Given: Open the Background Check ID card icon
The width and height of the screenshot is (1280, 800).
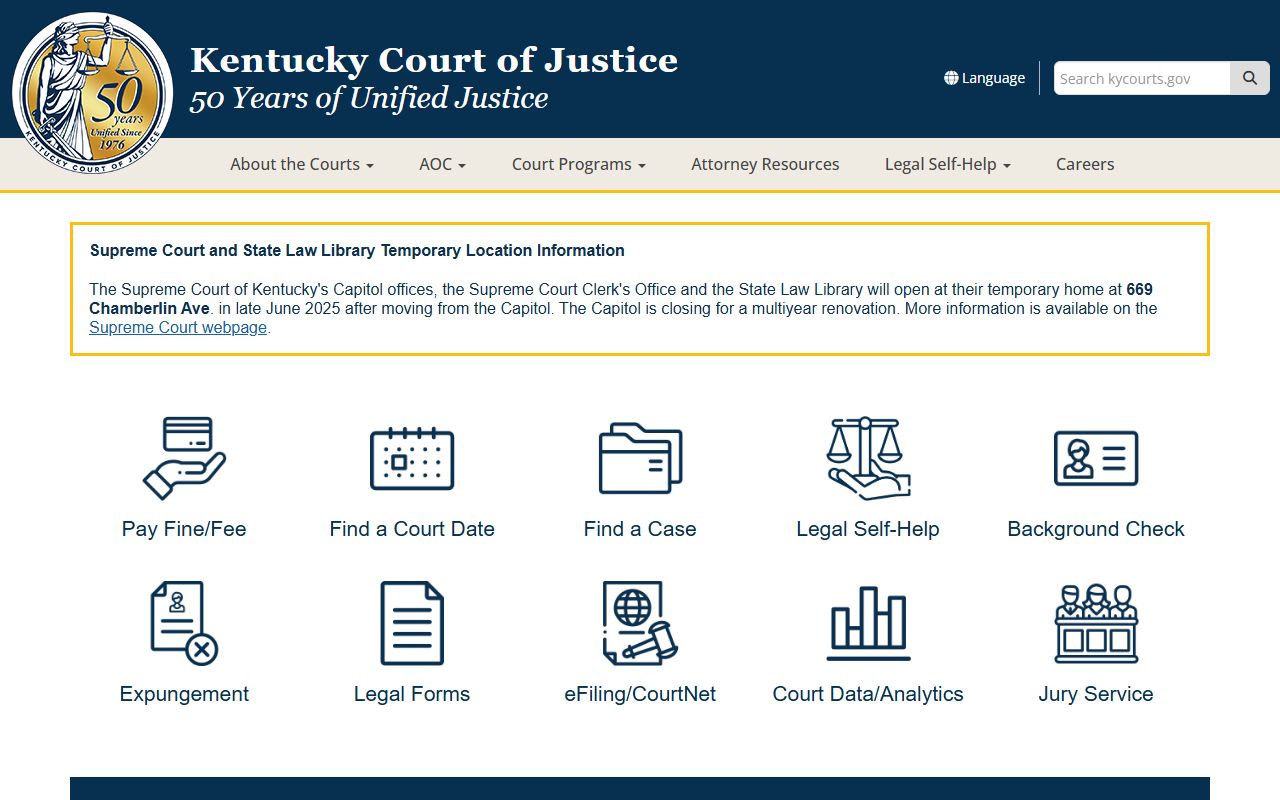Looking at the screenshot, I should pos(1096,458).
